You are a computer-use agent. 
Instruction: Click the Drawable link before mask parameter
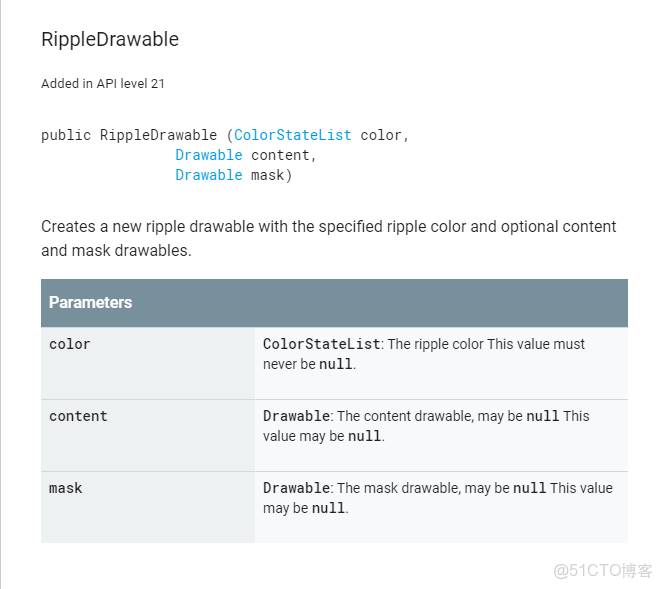click(208, 175)
